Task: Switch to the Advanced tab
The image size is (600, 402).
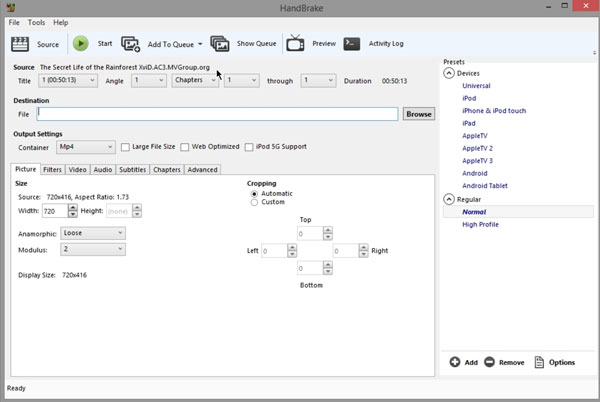Action: (202, 169)
